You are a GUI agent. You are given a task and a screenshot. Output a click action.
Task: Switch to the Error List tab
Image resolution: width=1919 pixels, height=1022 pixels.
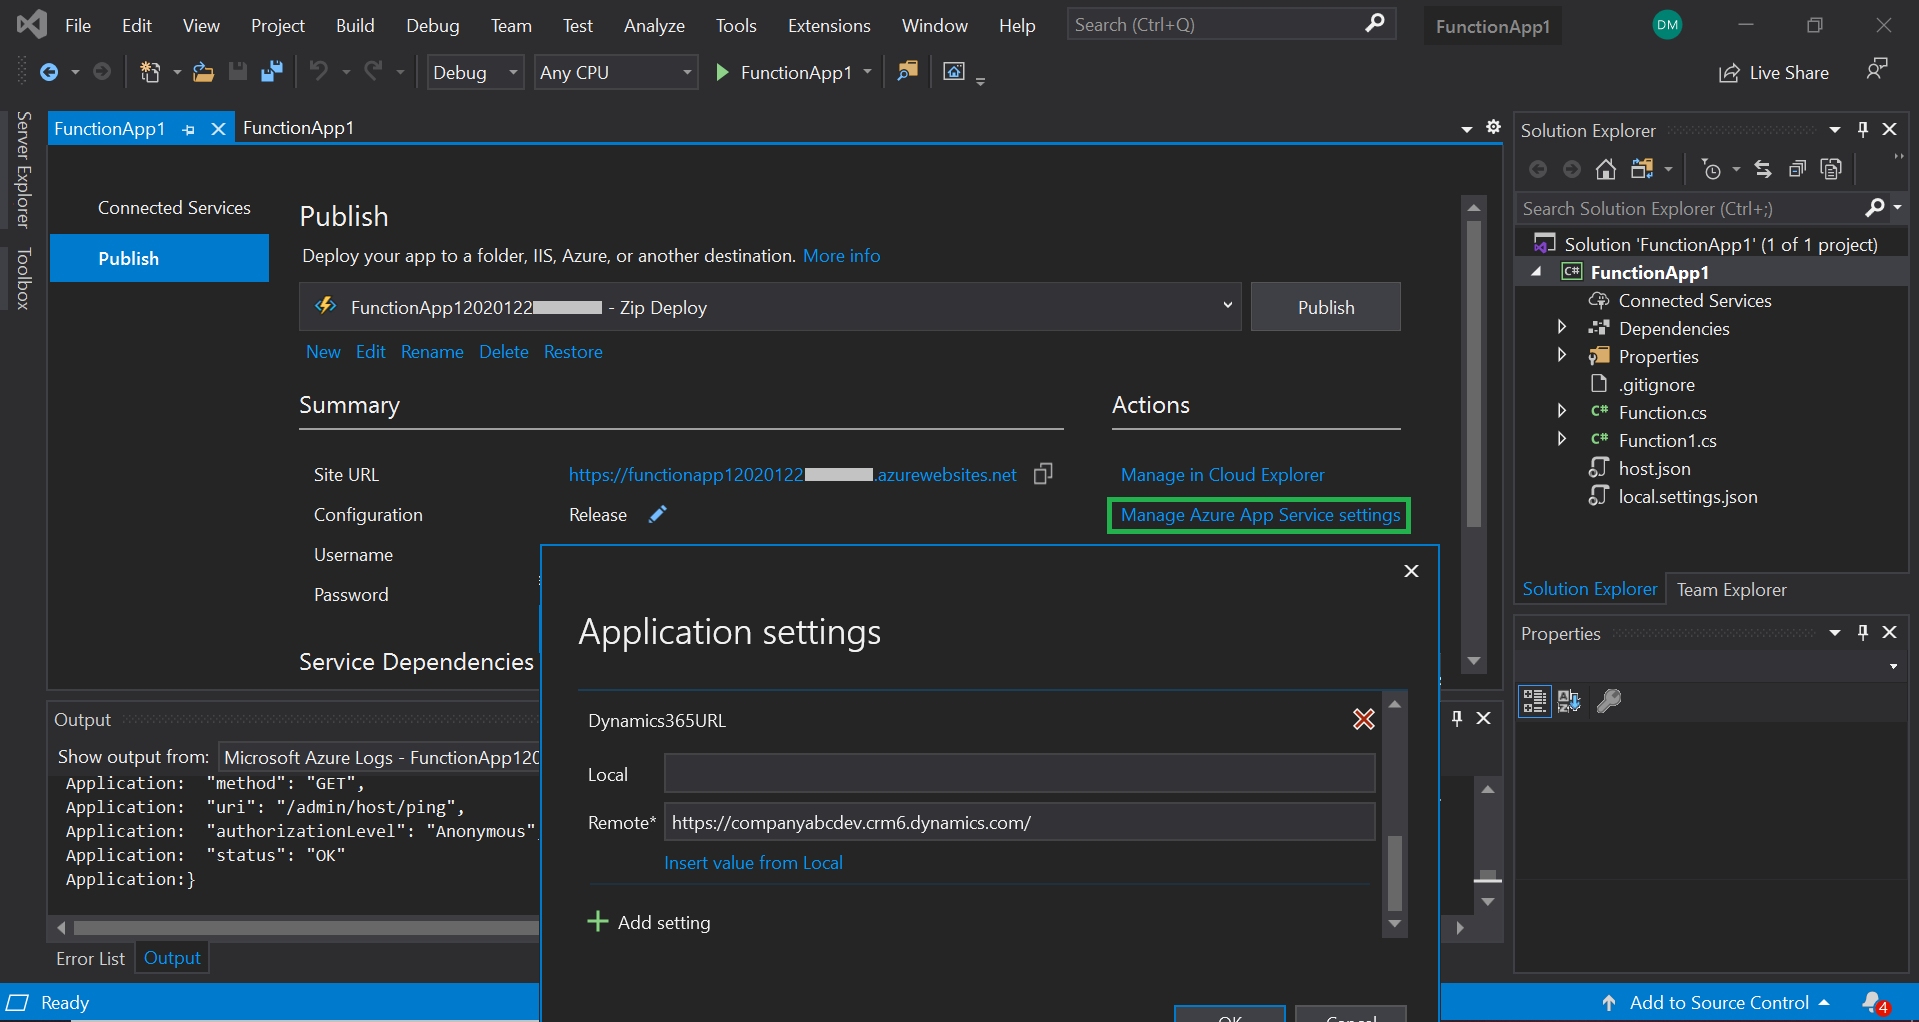(90, 958)
